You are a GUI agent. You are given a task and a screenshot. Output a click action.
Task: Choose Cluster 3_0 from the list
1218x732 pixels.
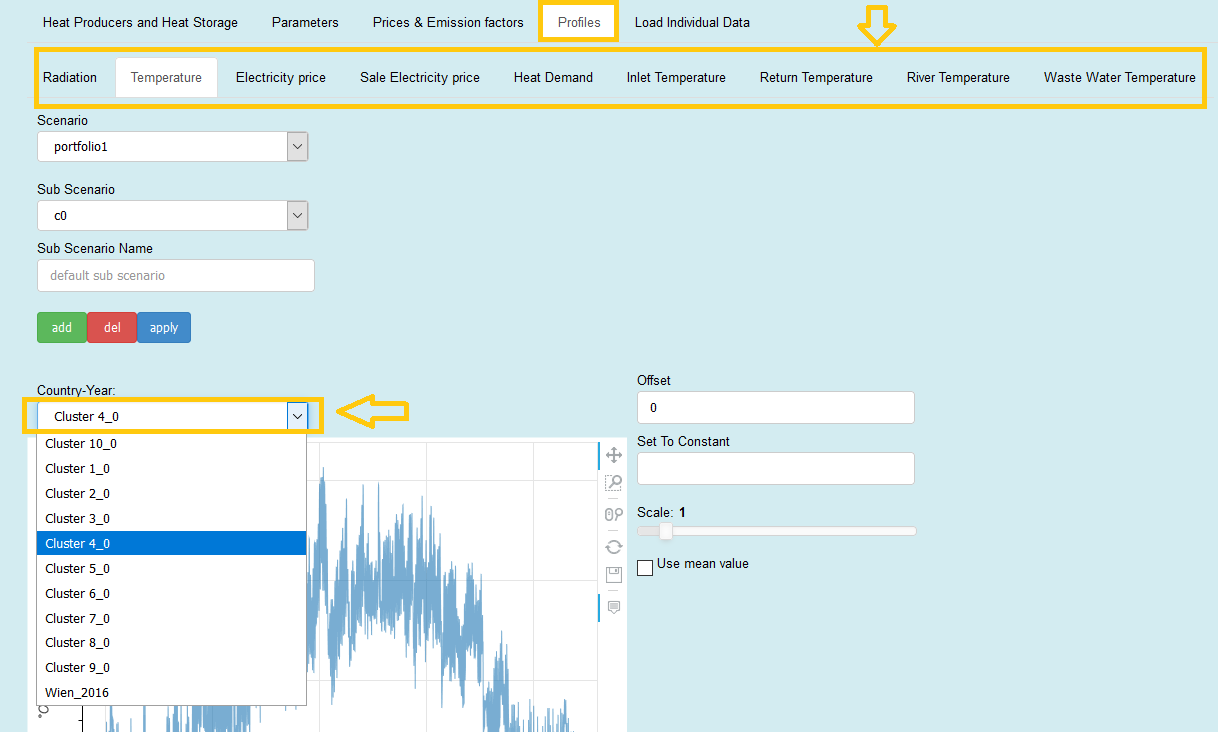171,519
